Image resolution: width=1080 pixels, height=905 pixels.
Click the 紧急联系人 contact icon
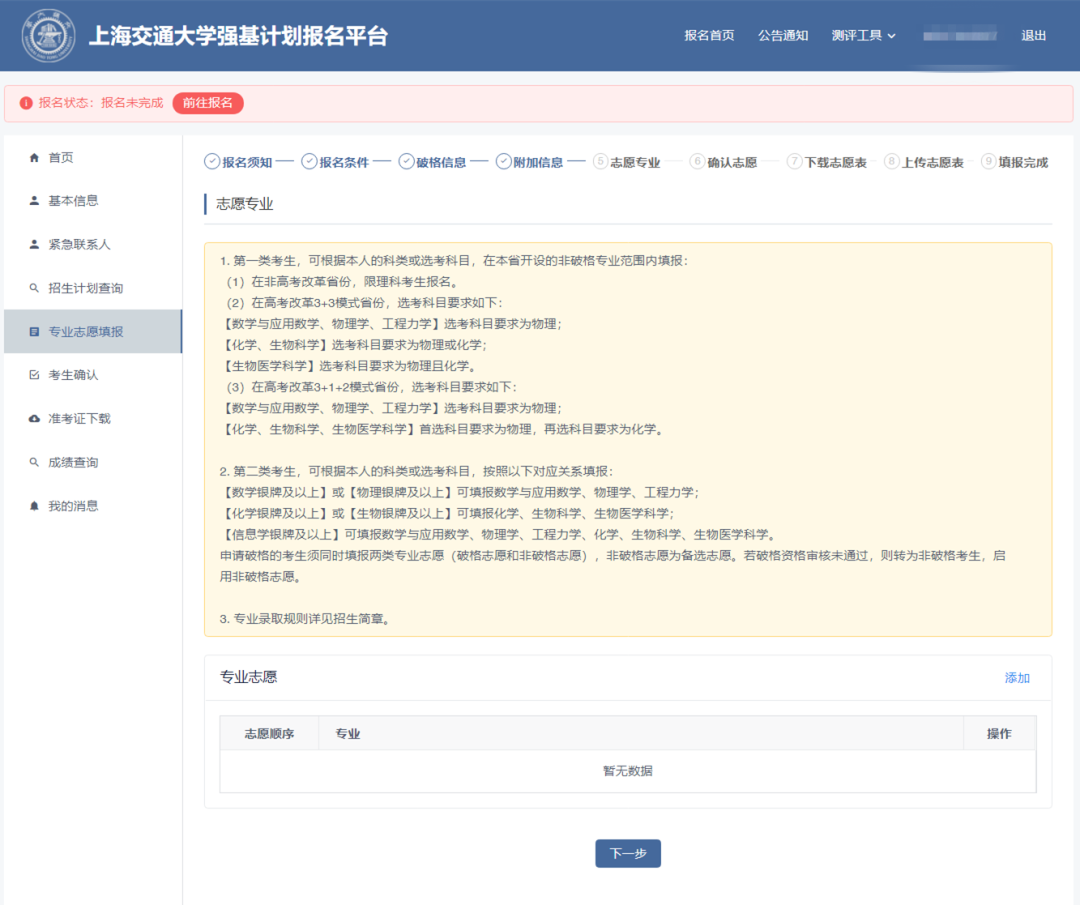click(35, 244)
